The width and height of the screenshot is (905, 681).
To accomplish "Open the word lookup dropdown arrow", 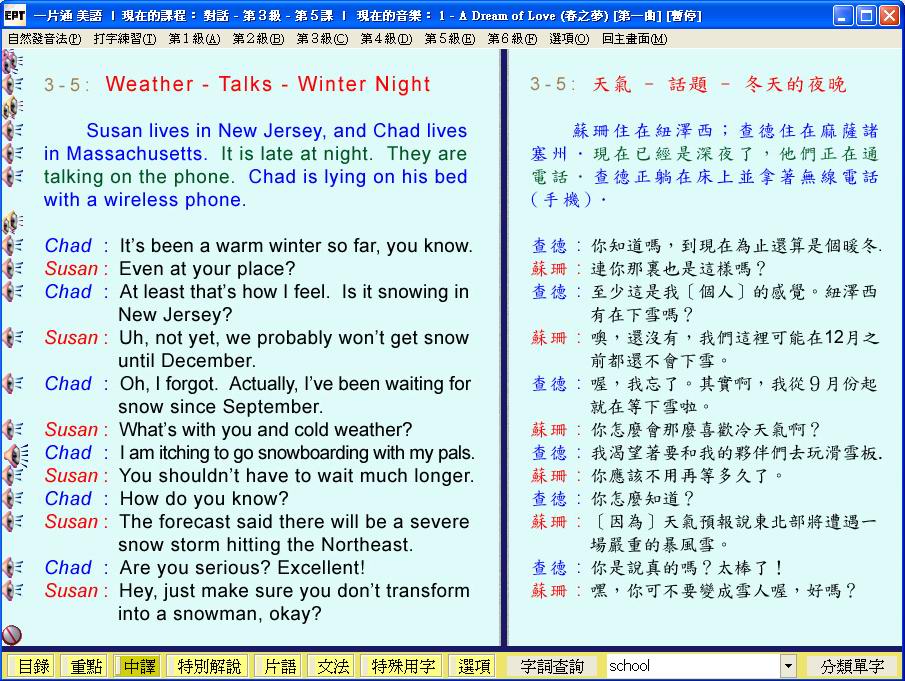I will click(x=788, y=666).
